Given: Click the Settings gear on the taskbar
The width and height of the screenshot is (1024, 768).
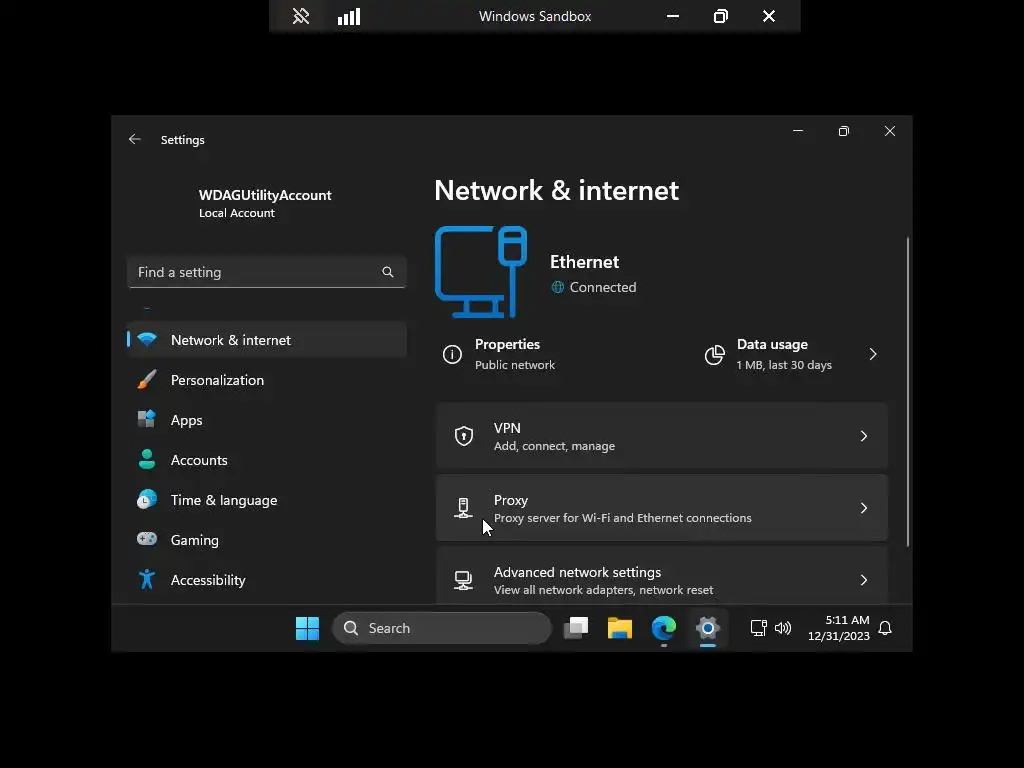Looking at the screenshot, I should click(707, 628).
